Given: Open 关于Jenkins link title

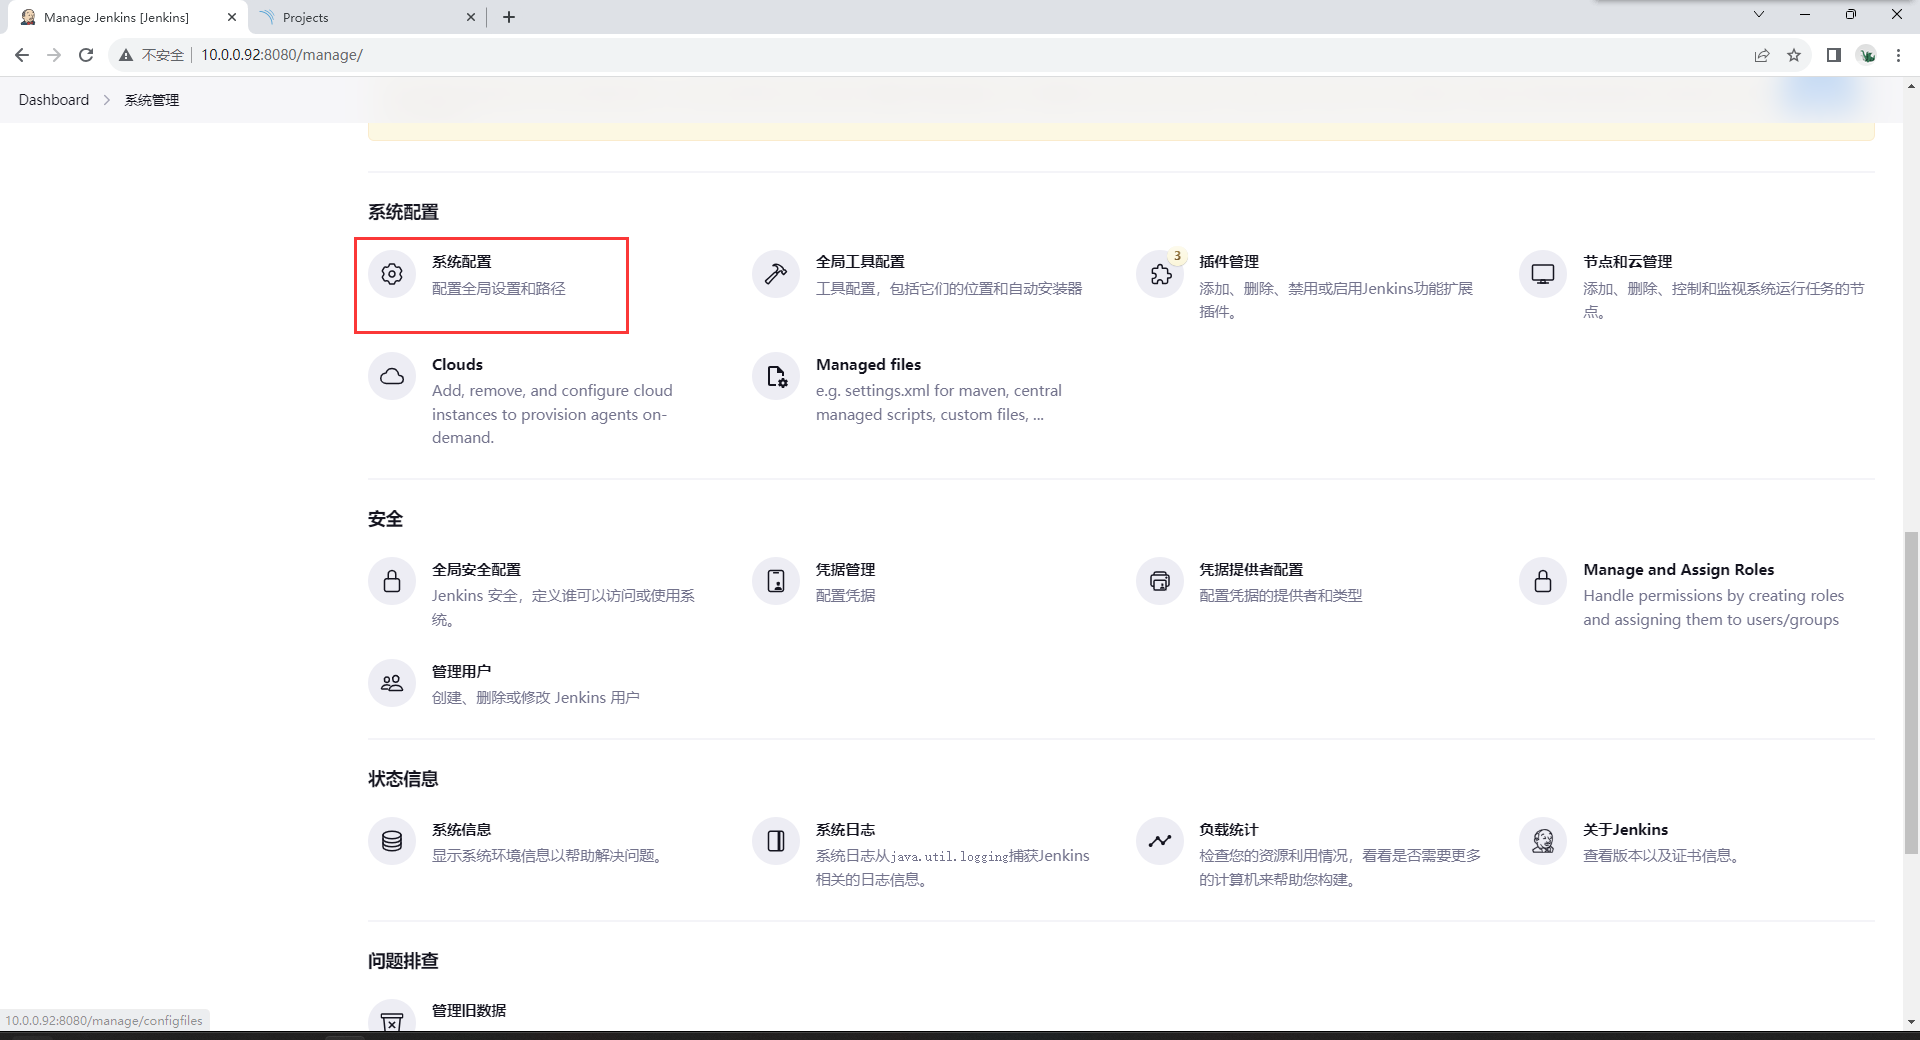Looking at the screenshot, I should pyautogui.click(x=1625, y=830).
